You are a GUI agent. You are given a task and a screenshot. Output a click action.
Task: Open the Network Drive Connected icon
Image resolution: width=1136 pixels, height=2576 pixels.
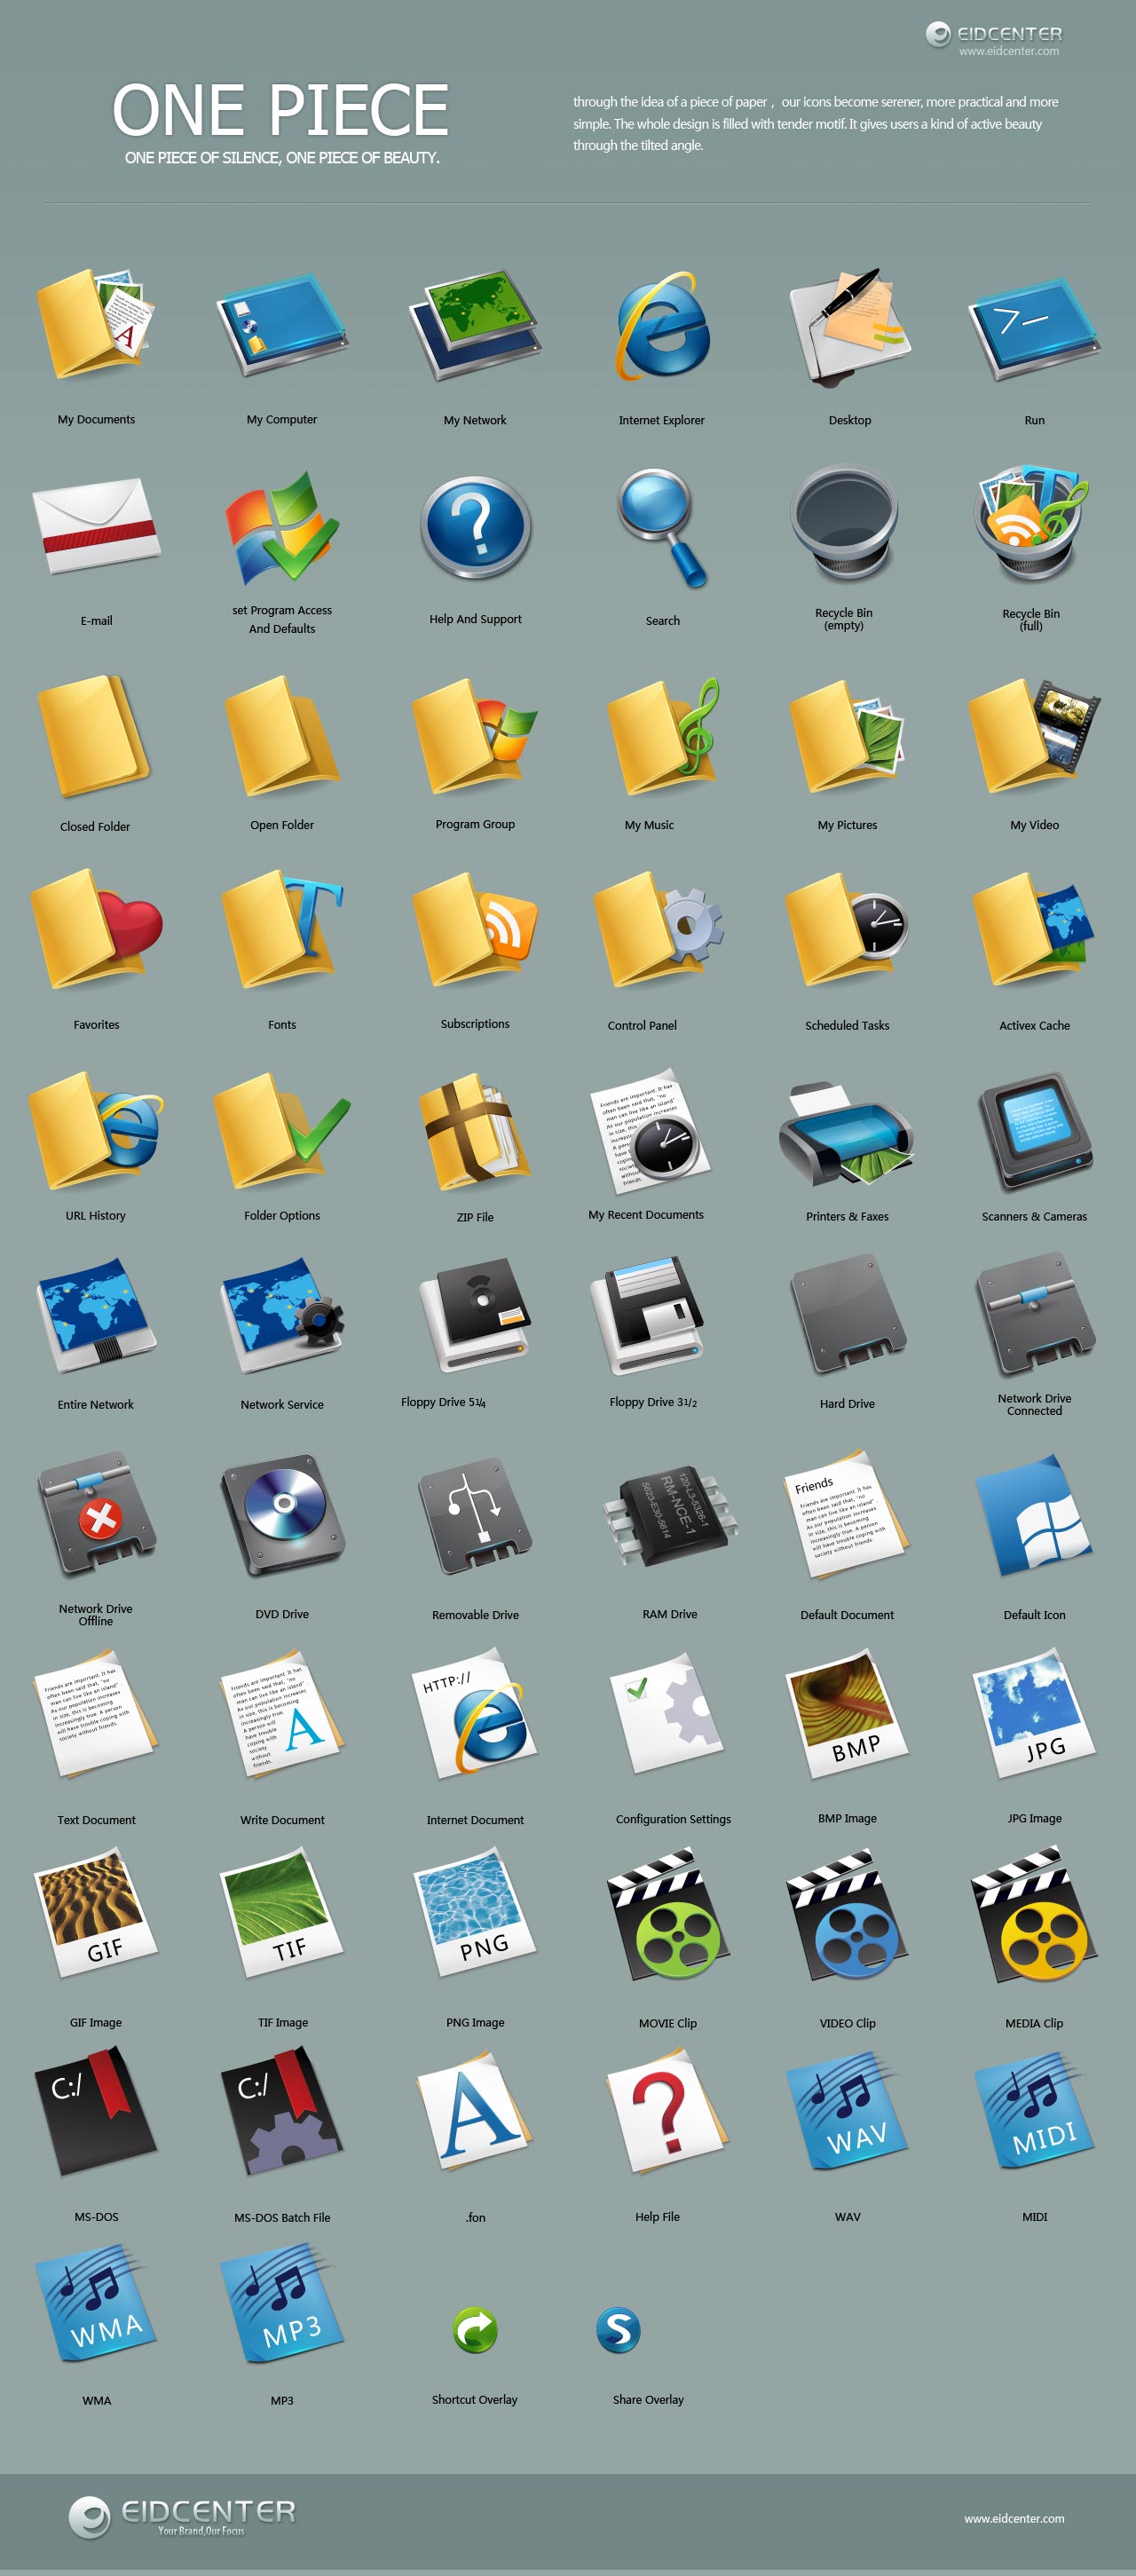[x=1034, y=1314]
